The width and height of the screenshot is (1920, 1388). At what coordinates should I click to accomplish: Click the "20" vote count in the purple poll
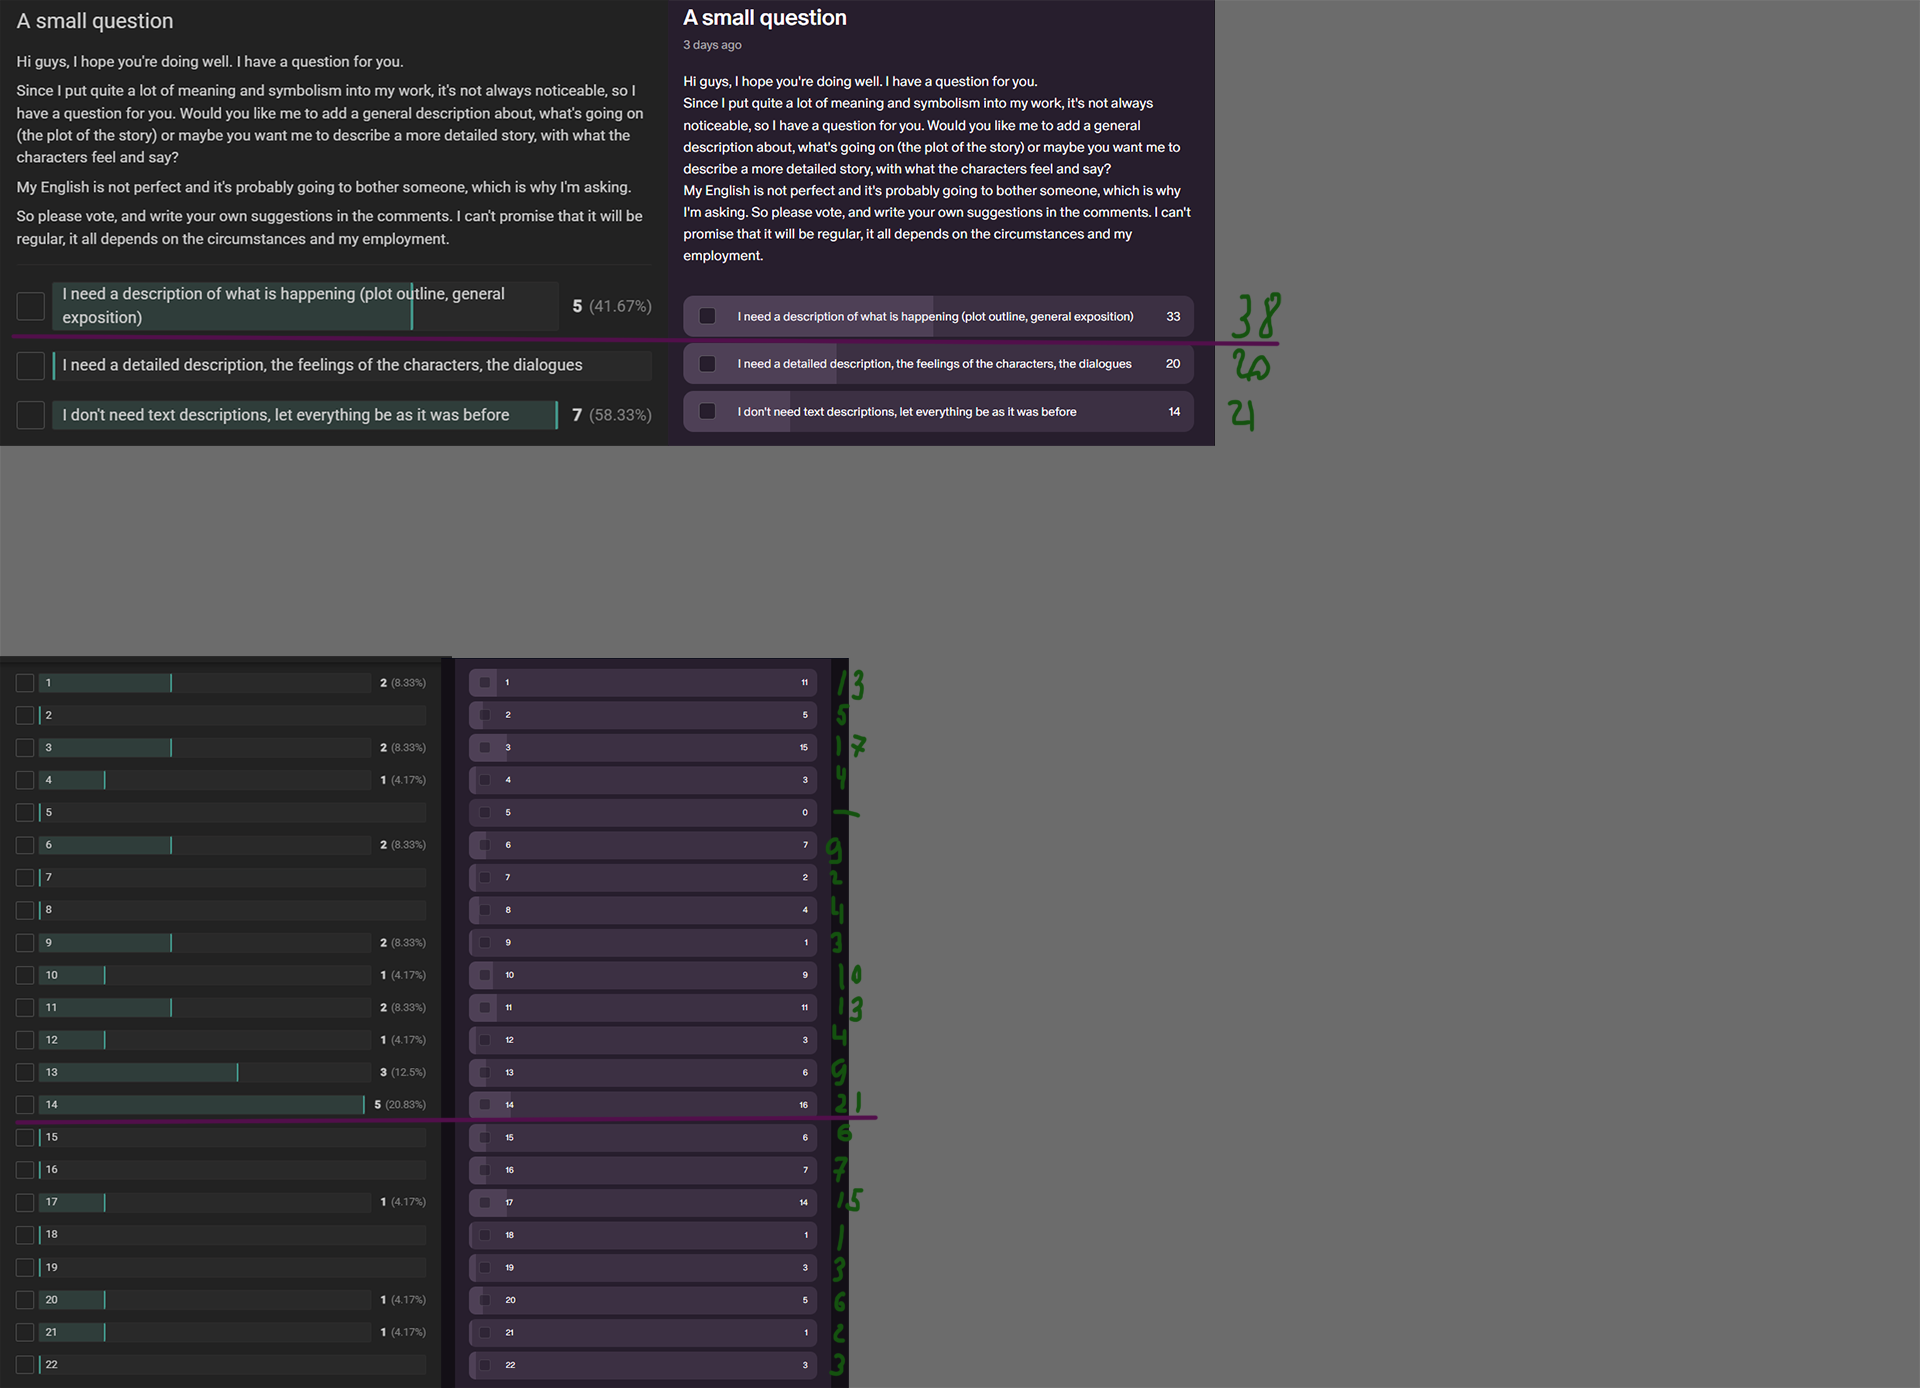pos(1173,364)
